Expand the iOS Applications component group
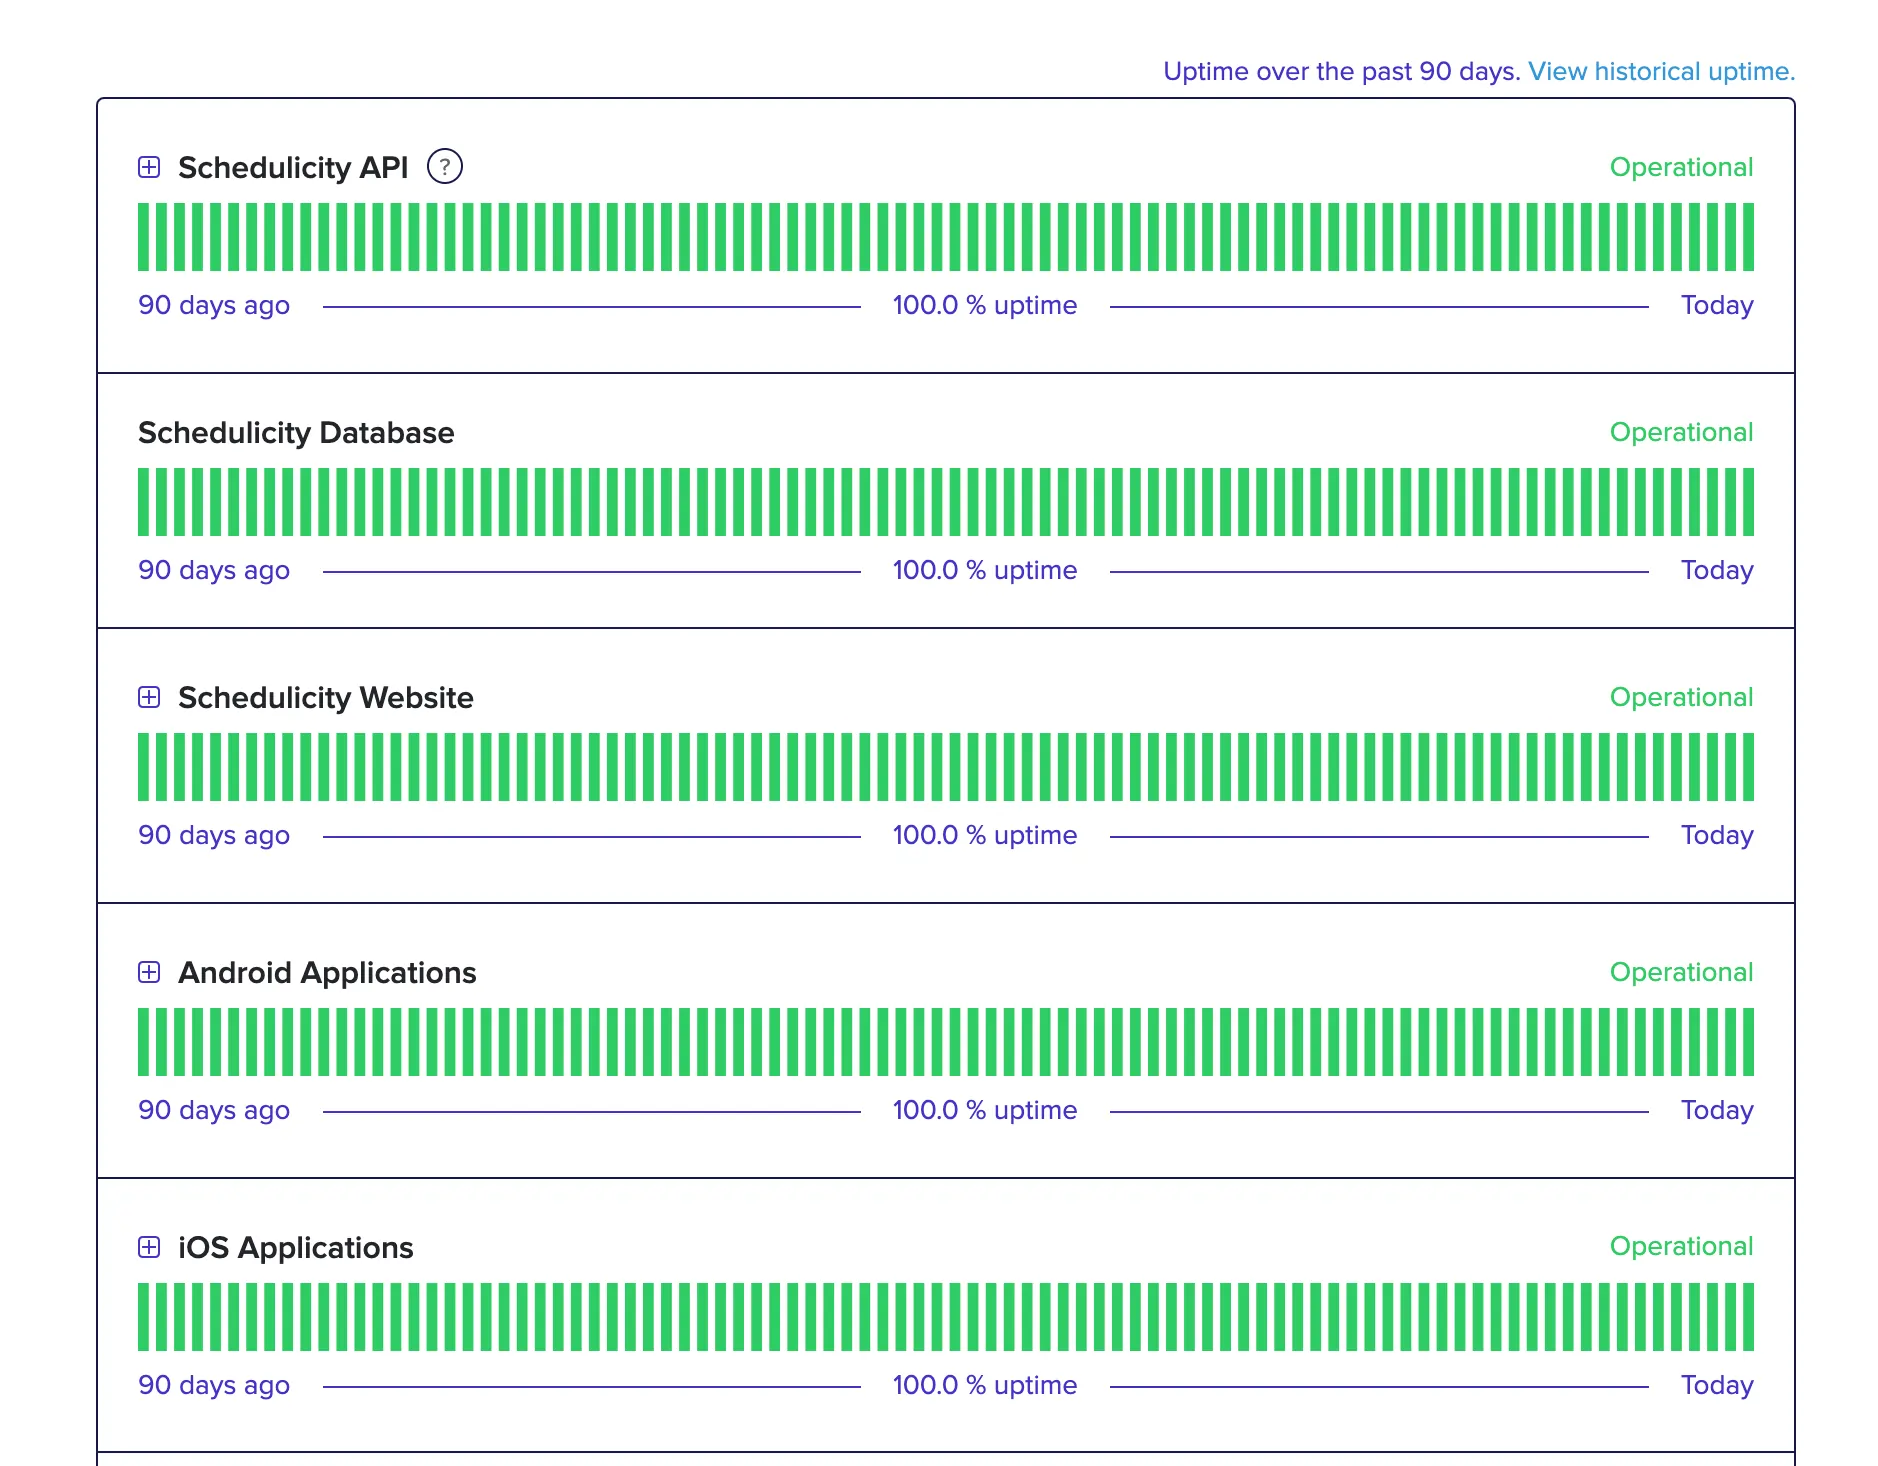 point(149,1247)
